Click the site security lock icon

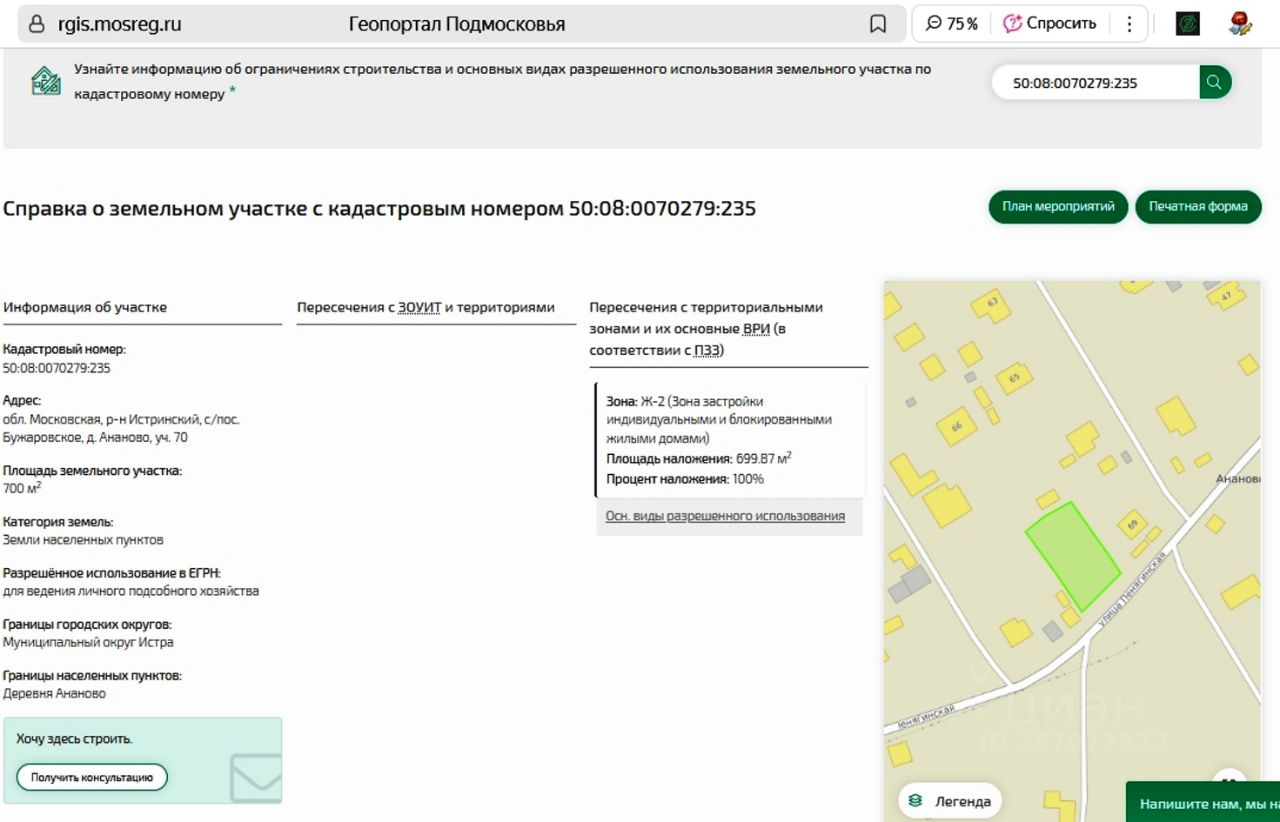point(37,24)
